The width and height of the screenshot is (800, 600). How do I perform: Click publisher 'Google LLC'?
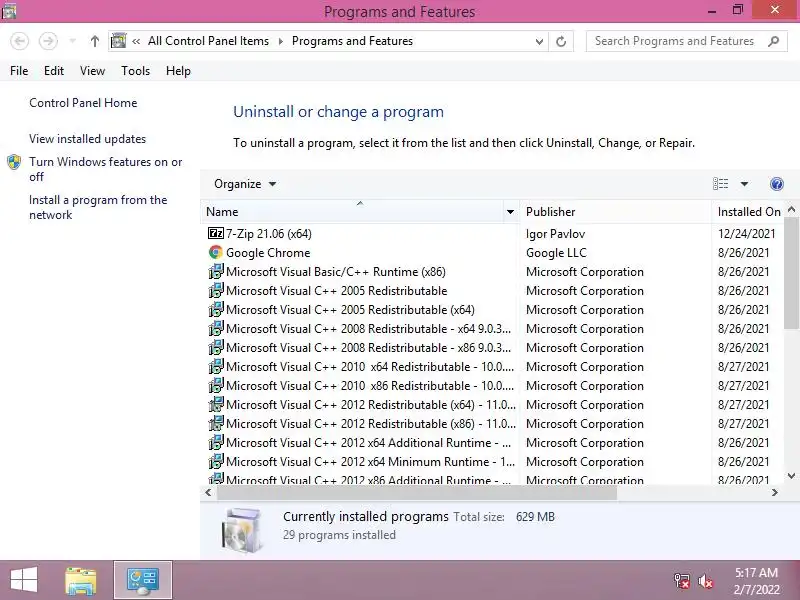(556, 253)
